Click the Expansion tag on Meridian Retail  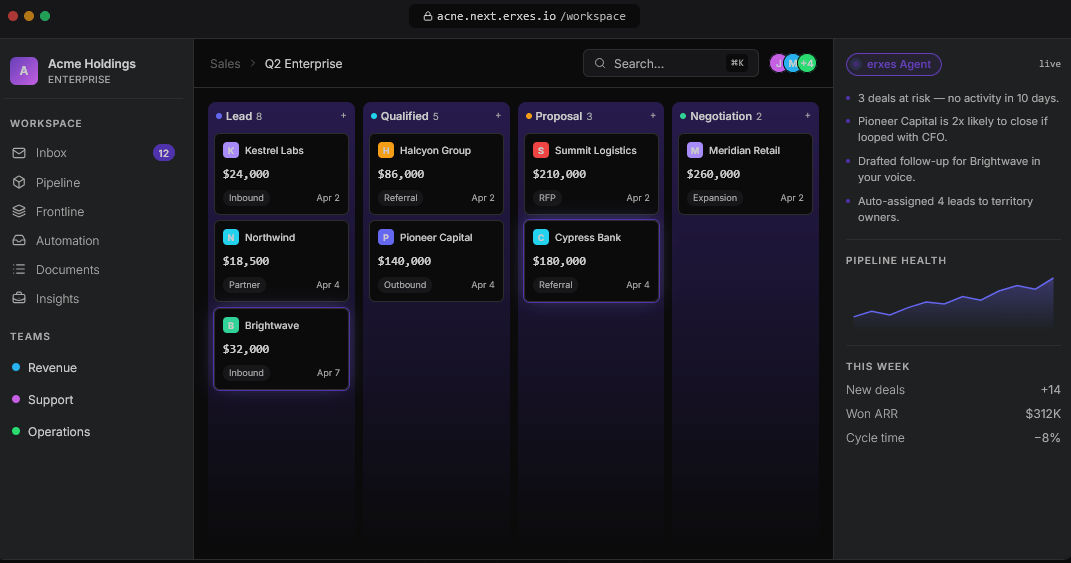click(x=715, y=198)
